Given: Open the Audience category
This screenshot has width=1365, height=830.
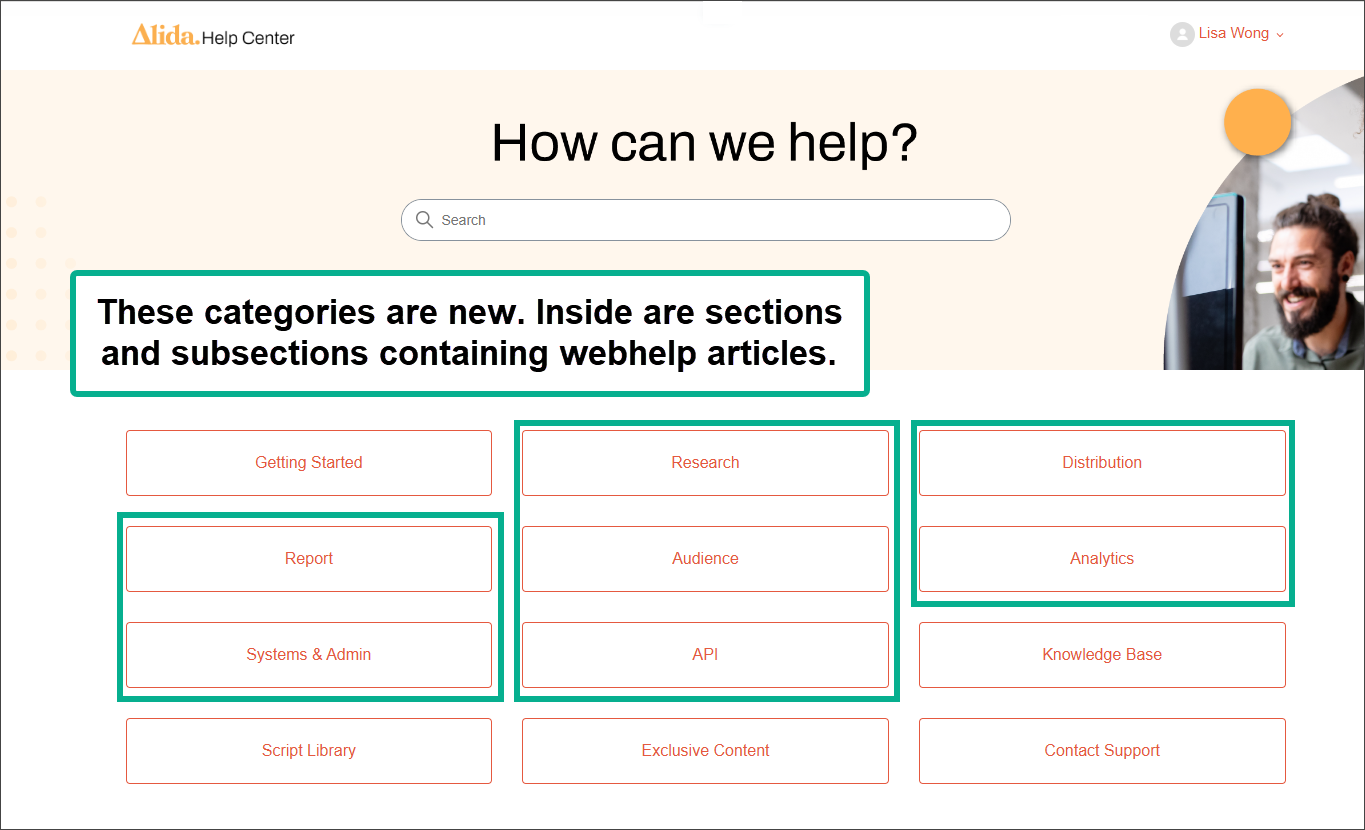Looking at the screenshot, I should pos(705,559).
